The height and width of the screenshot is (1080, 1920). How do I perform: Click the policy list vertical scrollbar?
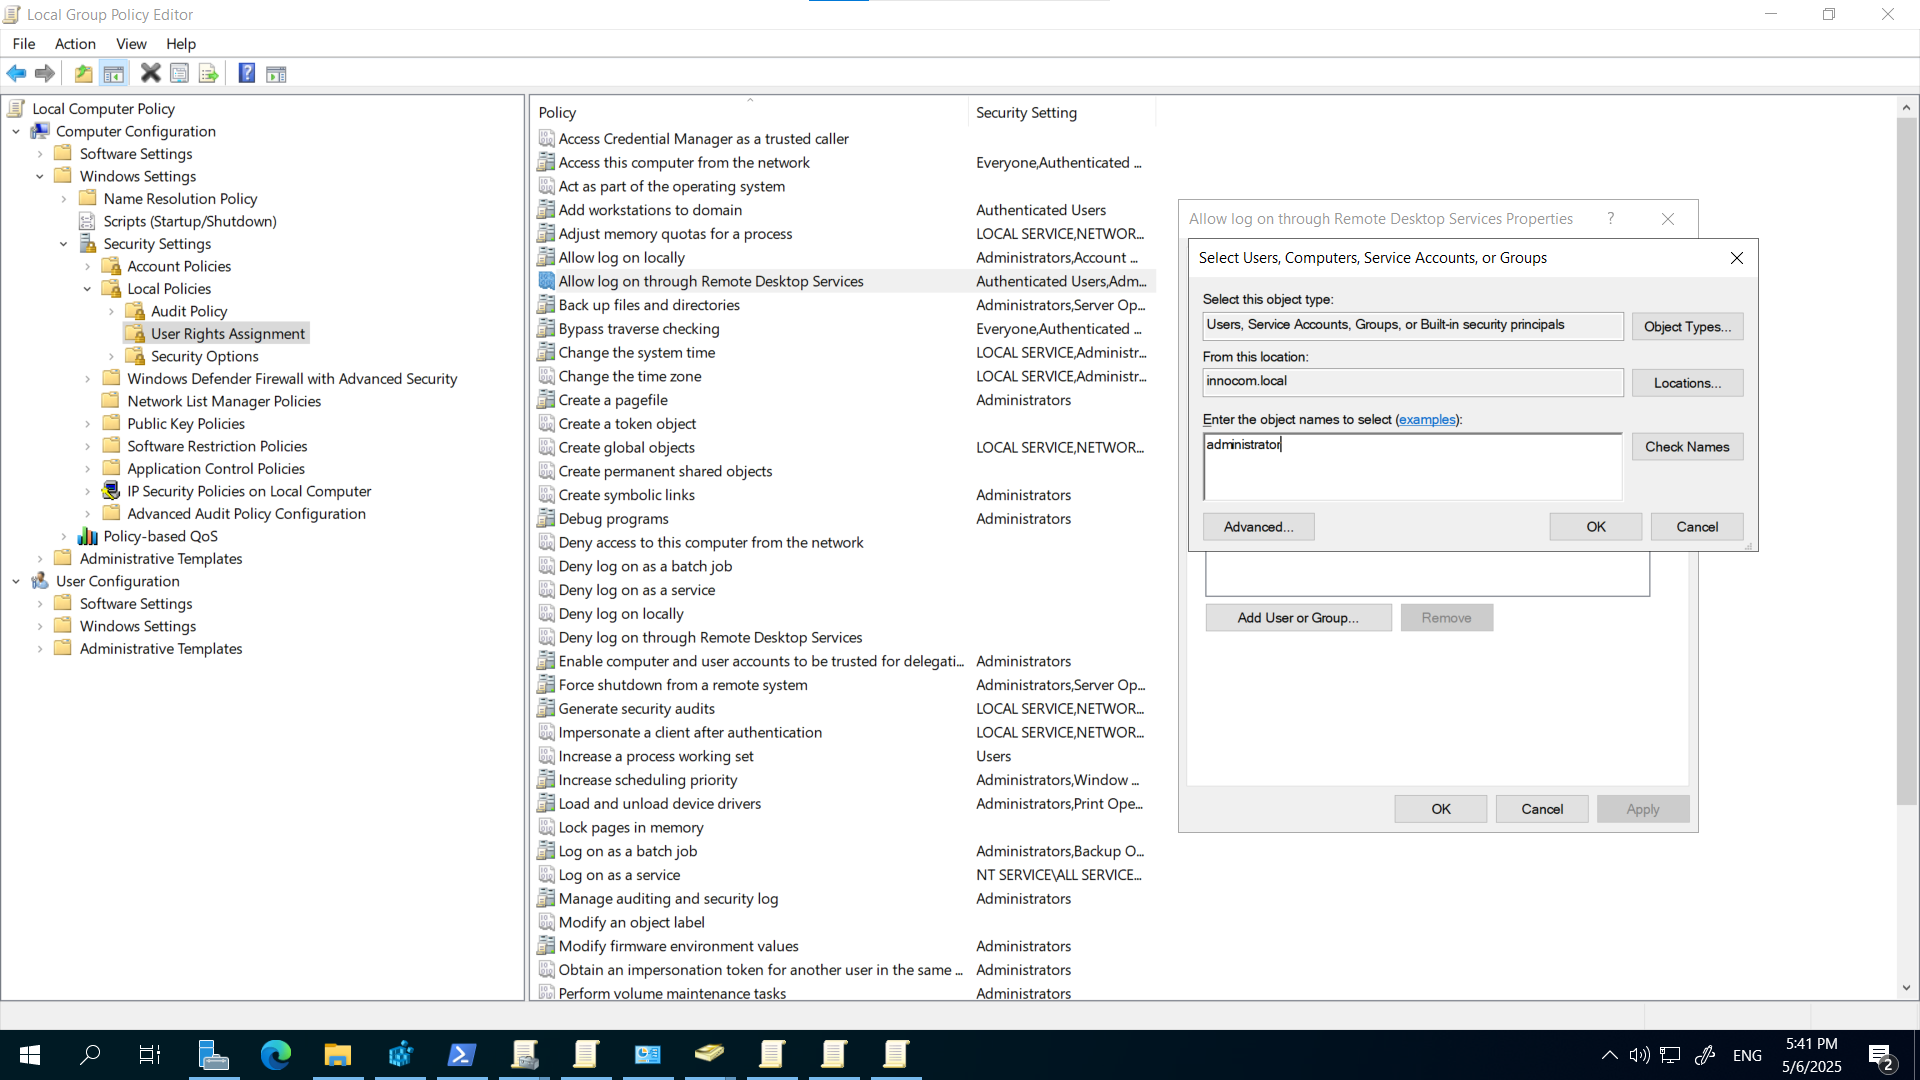(x=1906, y=460)
